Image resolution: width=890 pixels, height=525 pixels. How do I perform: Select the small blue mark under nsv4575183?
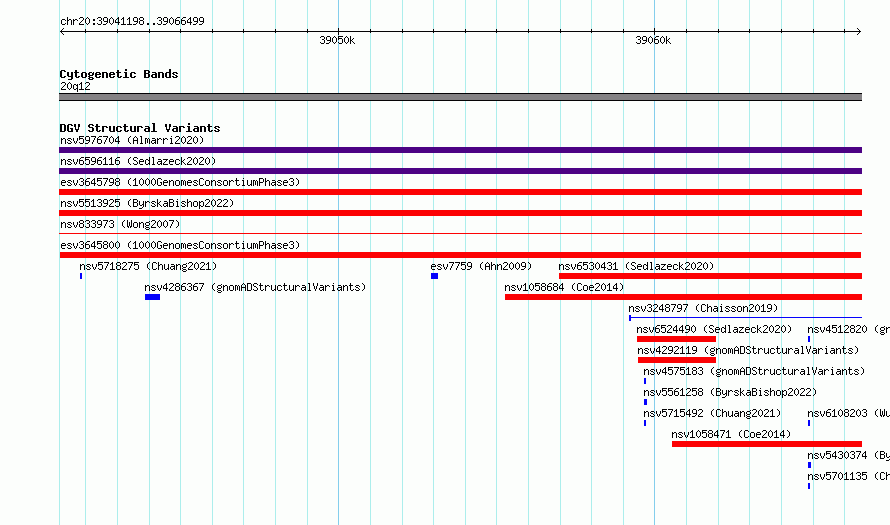point(645,381)
